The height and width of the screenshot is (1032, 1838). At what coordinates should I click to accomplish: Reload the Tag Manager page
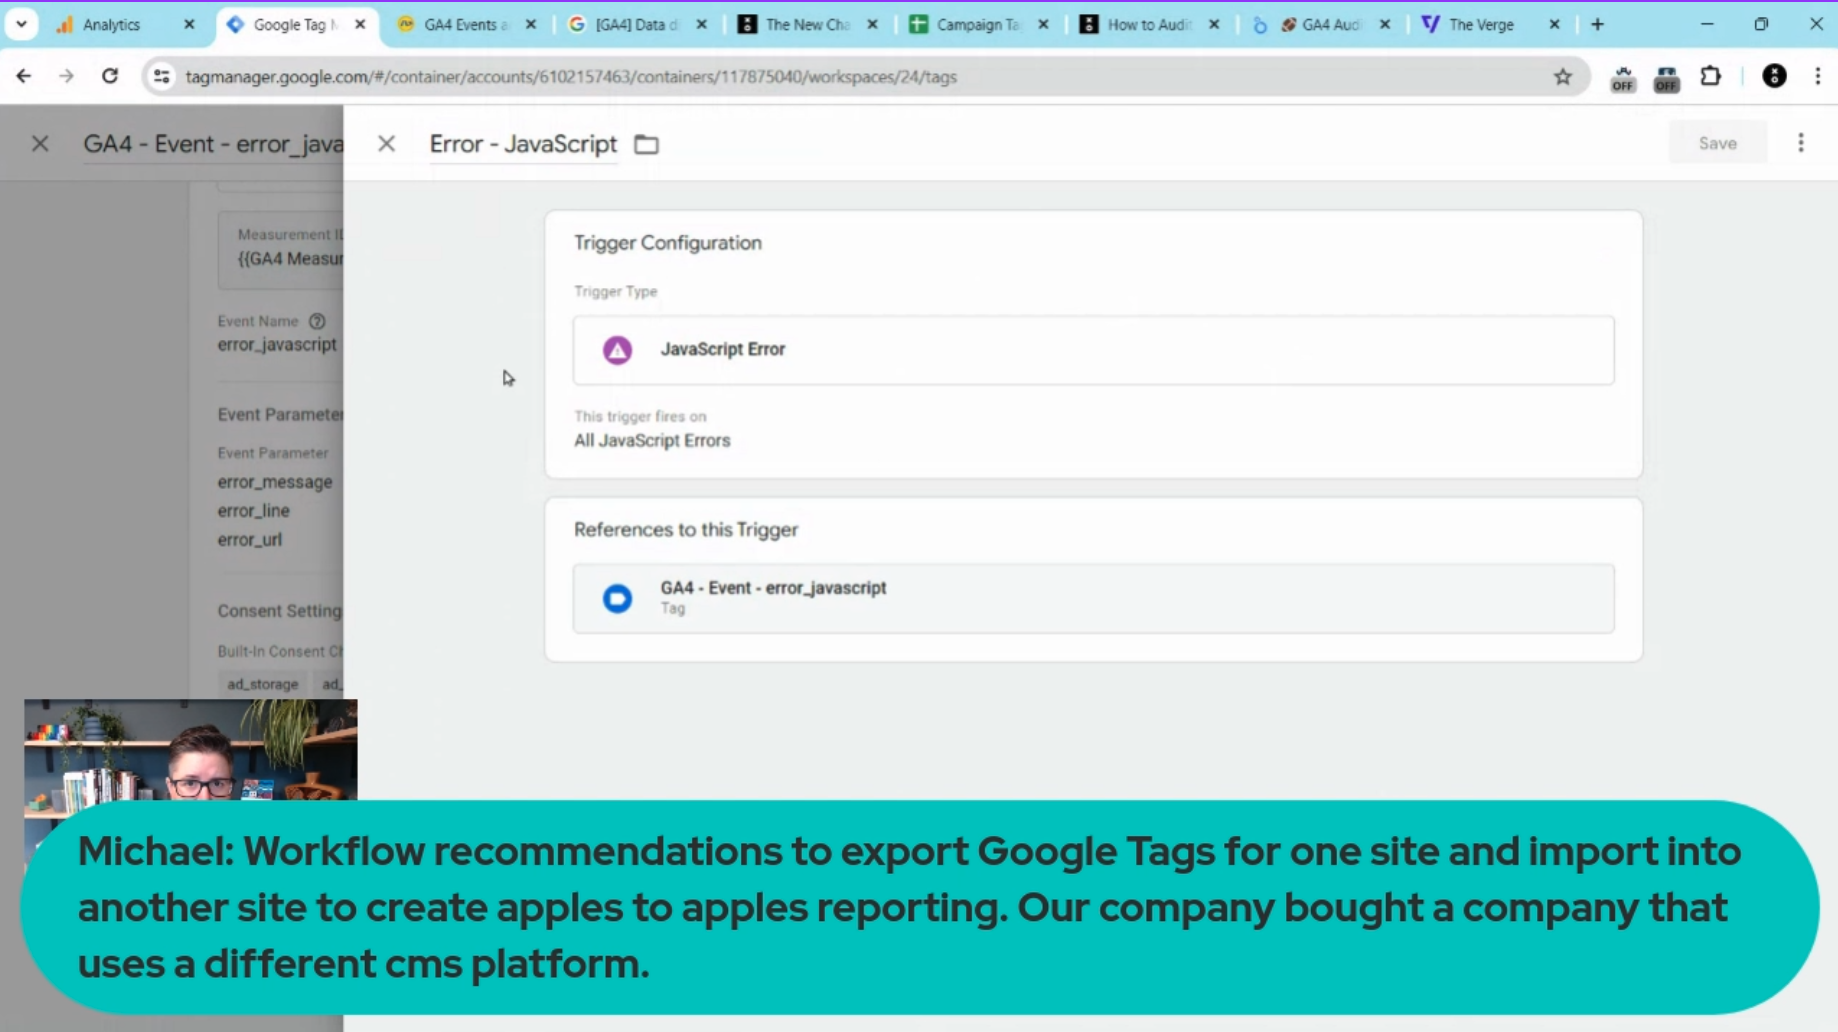(x=110, y=76)
